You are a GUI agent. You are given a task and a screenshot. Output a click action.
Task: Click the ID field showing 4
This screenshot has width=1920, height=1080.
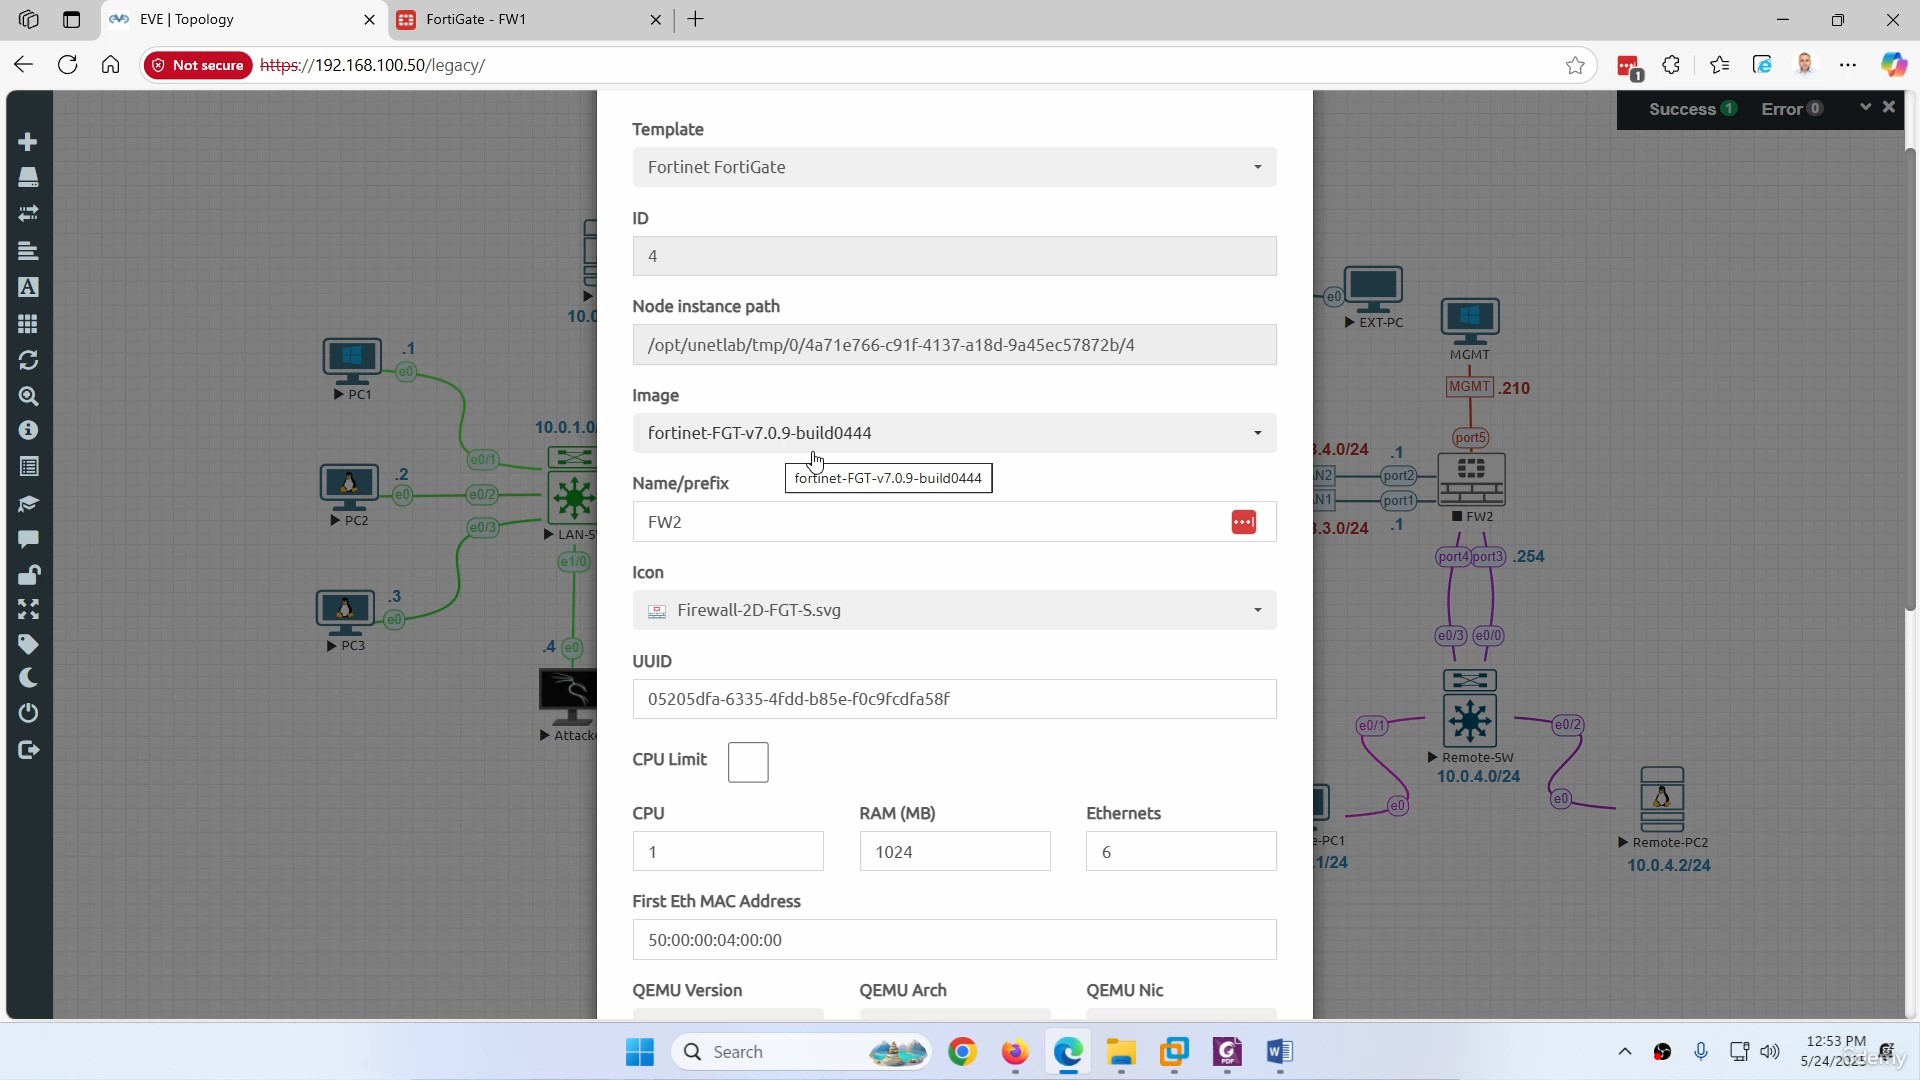[954, 256]
